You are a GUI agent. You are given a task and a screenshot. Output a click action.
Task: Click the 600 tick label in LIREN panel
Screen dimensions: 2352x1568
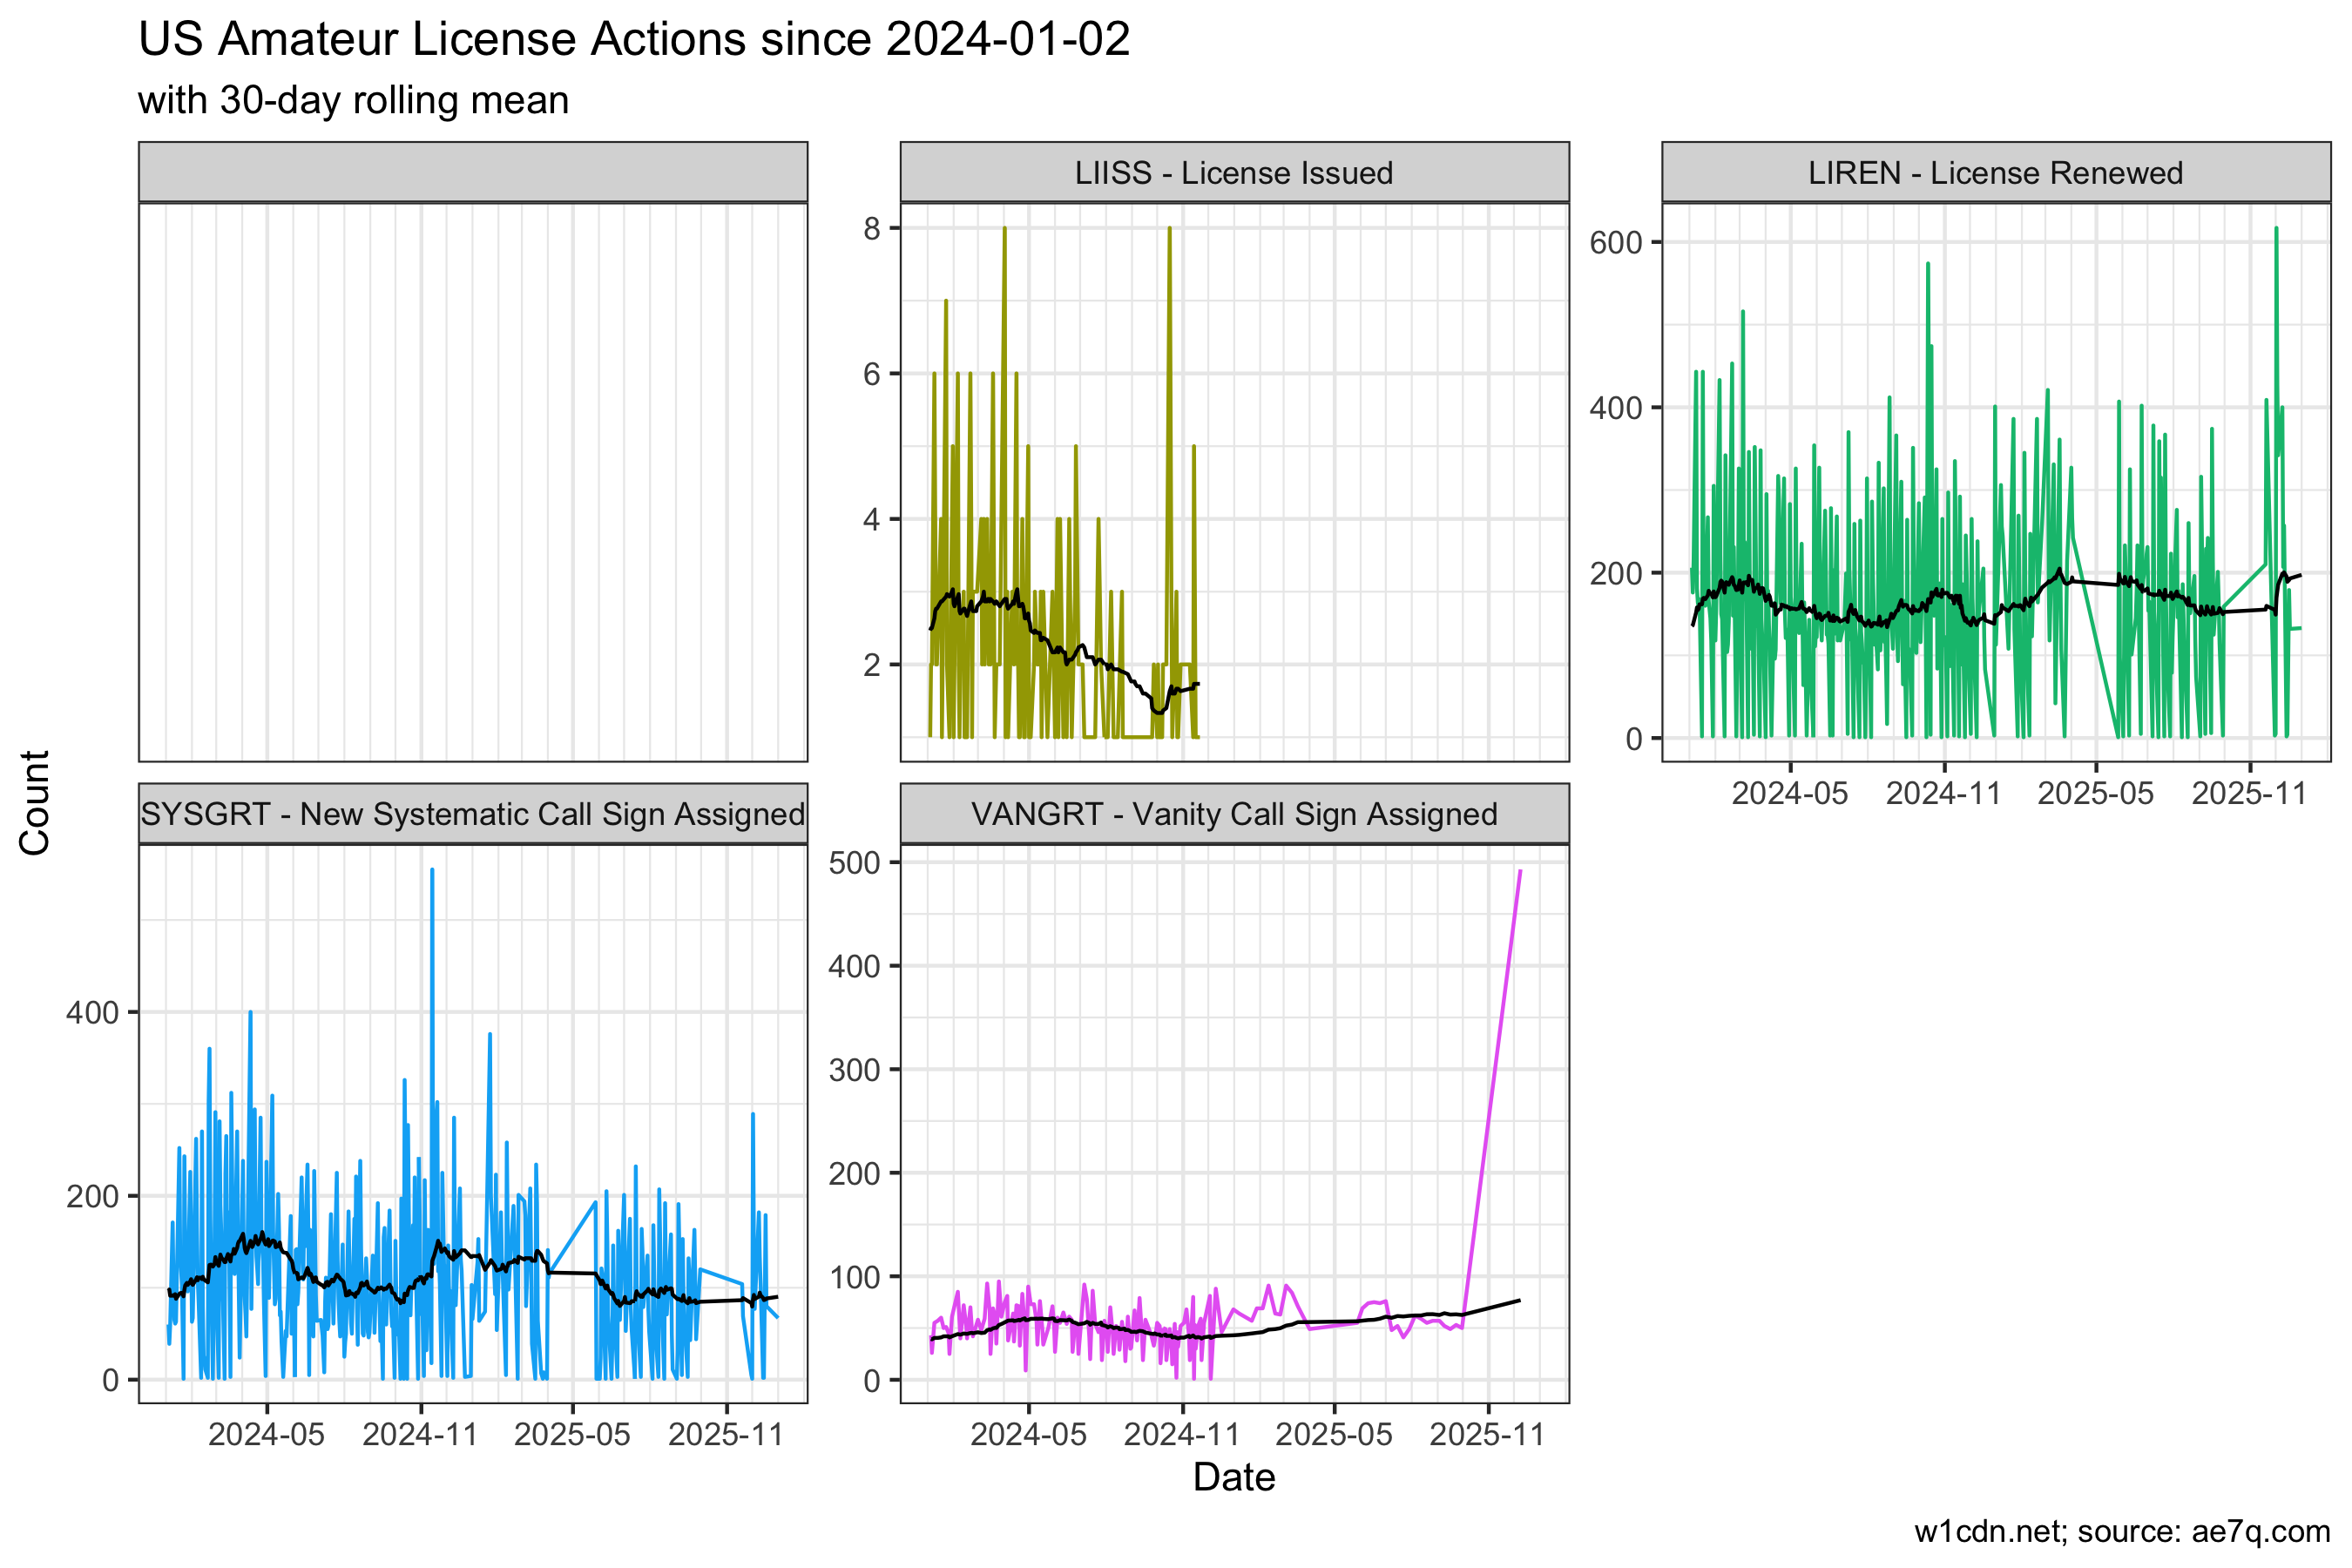click(1616, 242)
